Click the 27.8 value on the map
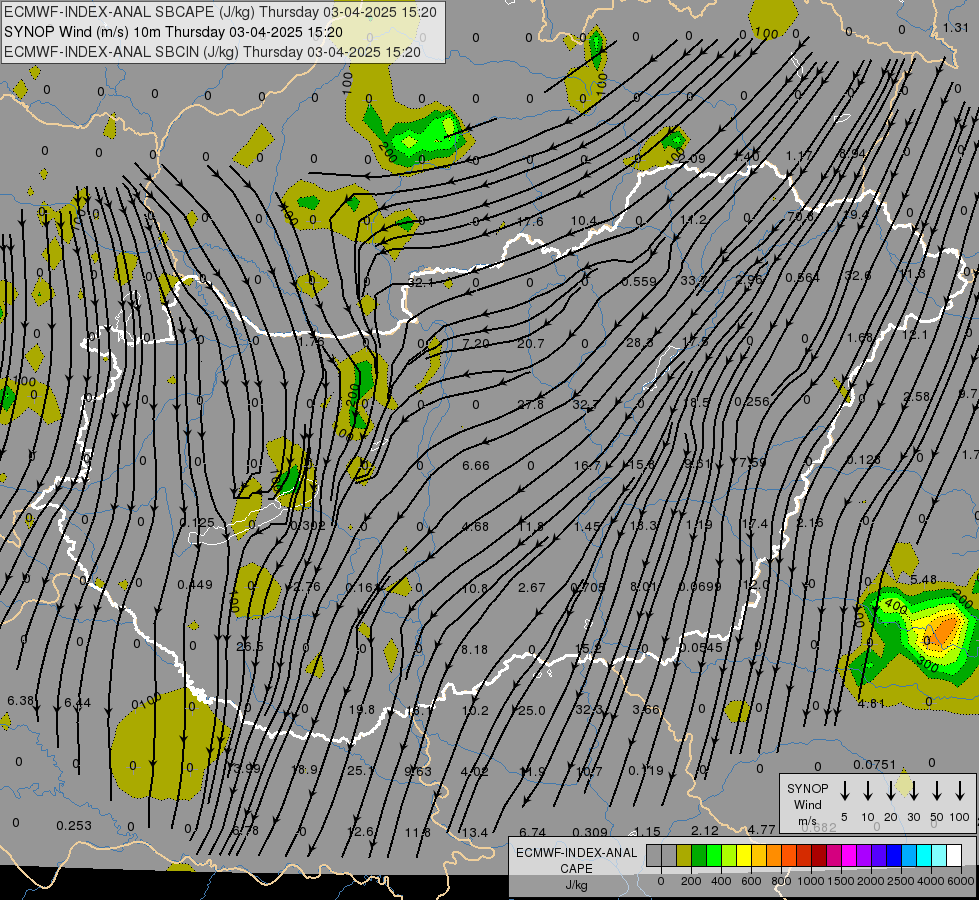The width and height of the screenshot is (979, 900). coord(530,405)
